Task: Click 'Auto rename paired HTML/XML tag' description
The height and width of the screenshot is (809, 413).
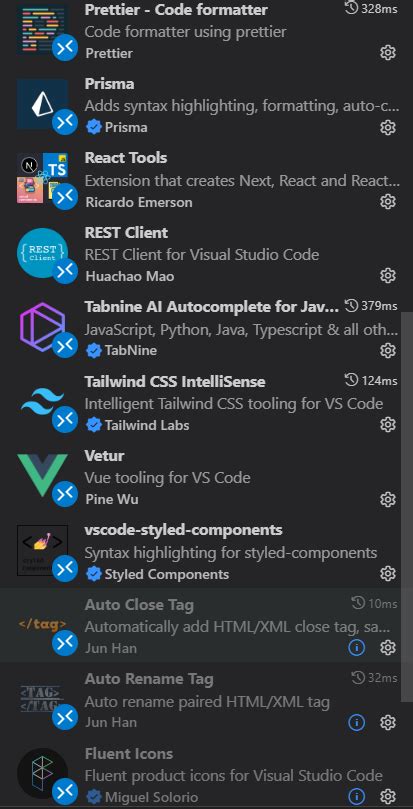Action: (x=207, y=702)
